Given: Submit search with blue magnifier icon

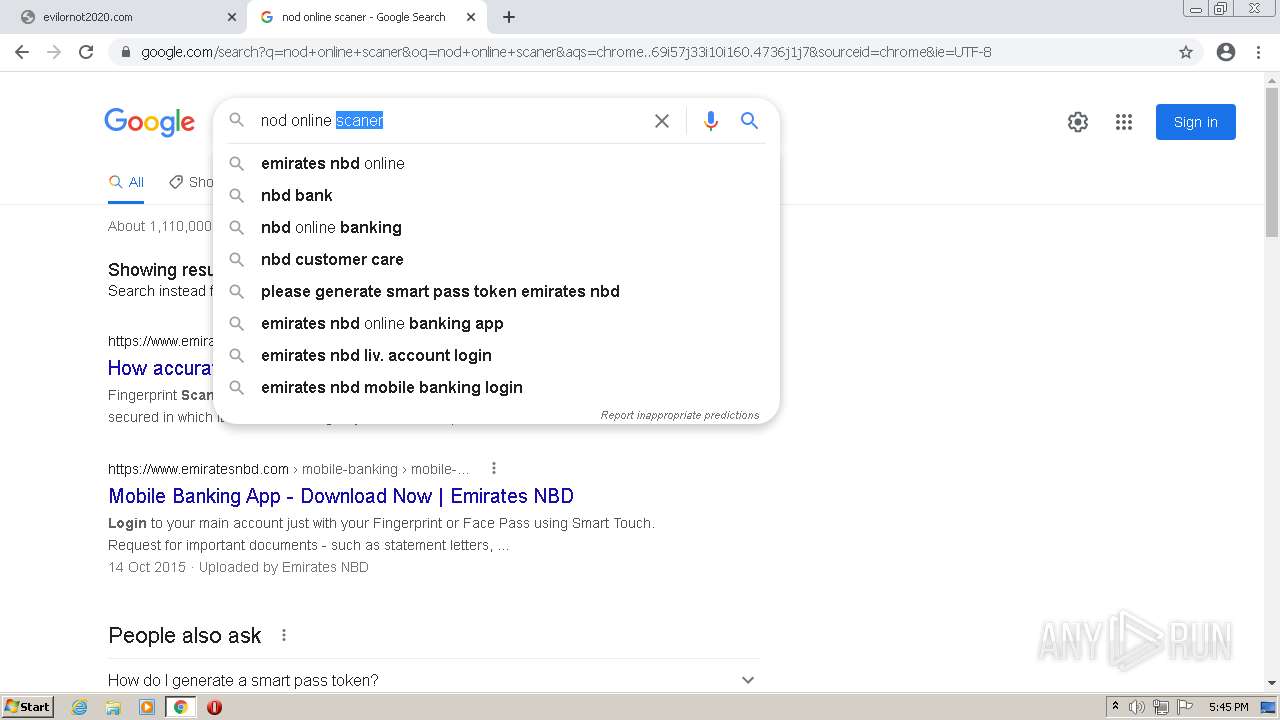Looking at the screenshot, I should click(x=749, y=121).
